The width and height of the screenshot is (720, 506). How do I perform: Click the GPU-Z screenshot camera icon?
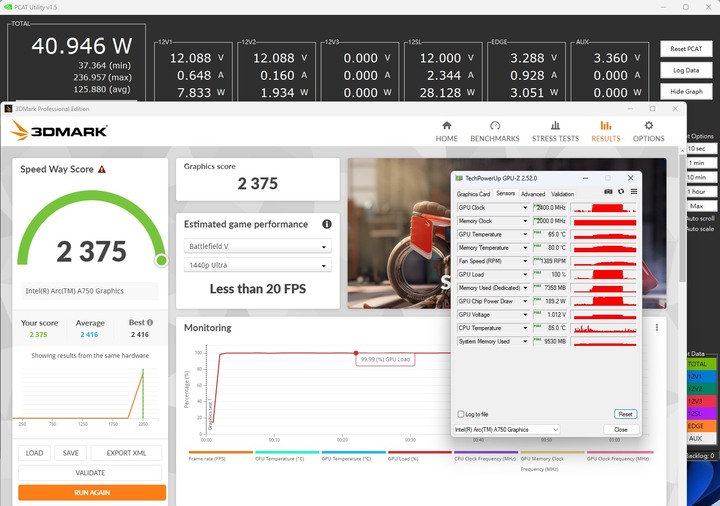point(608,191)
